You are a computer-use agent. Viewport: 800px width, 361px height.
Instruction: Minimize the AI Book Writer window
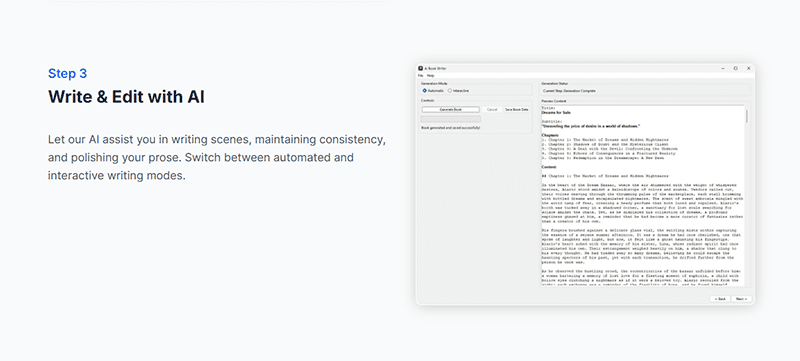[723, 68]
